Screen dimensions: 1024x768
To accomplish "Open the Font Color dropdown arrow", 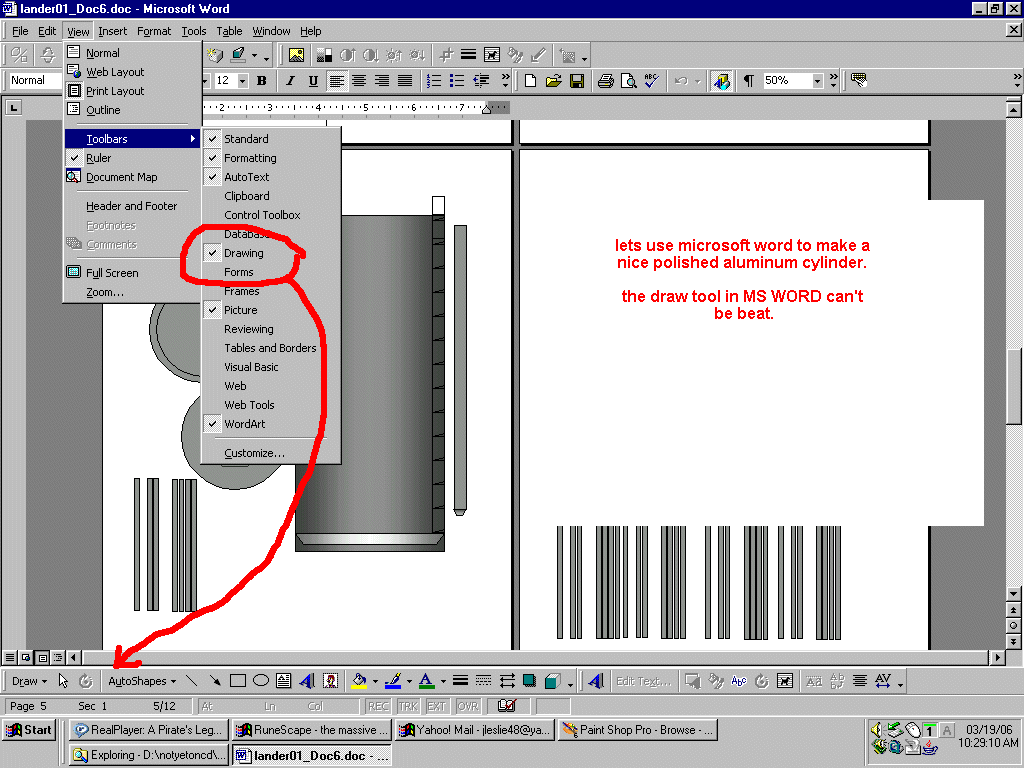I will pos(443,681).
